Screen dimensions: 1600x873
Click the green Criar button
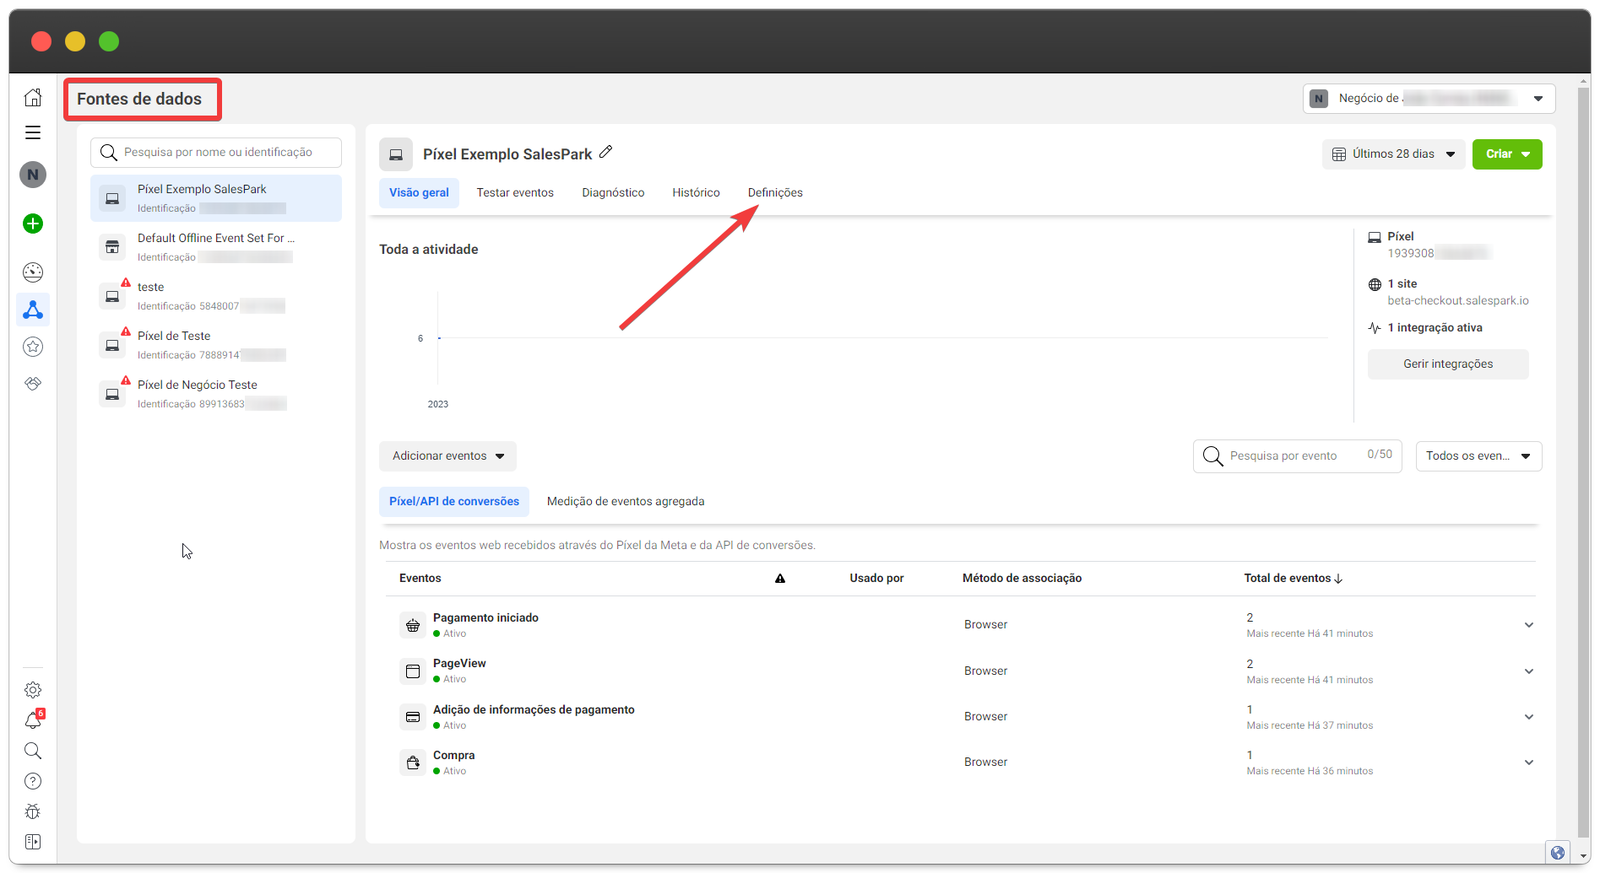[1506, 154]
